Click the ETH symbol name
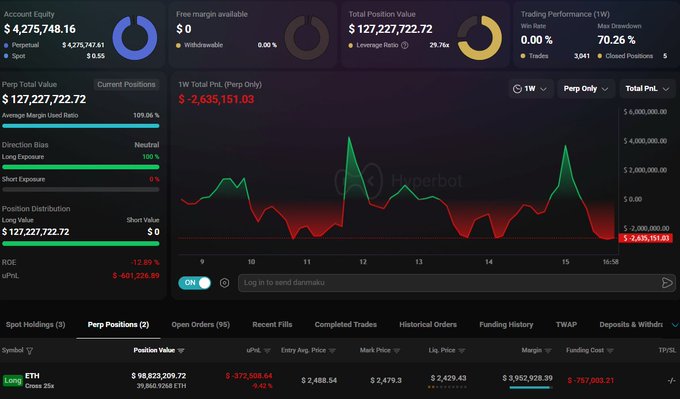 pyautogui.click(x=32, y=376)
